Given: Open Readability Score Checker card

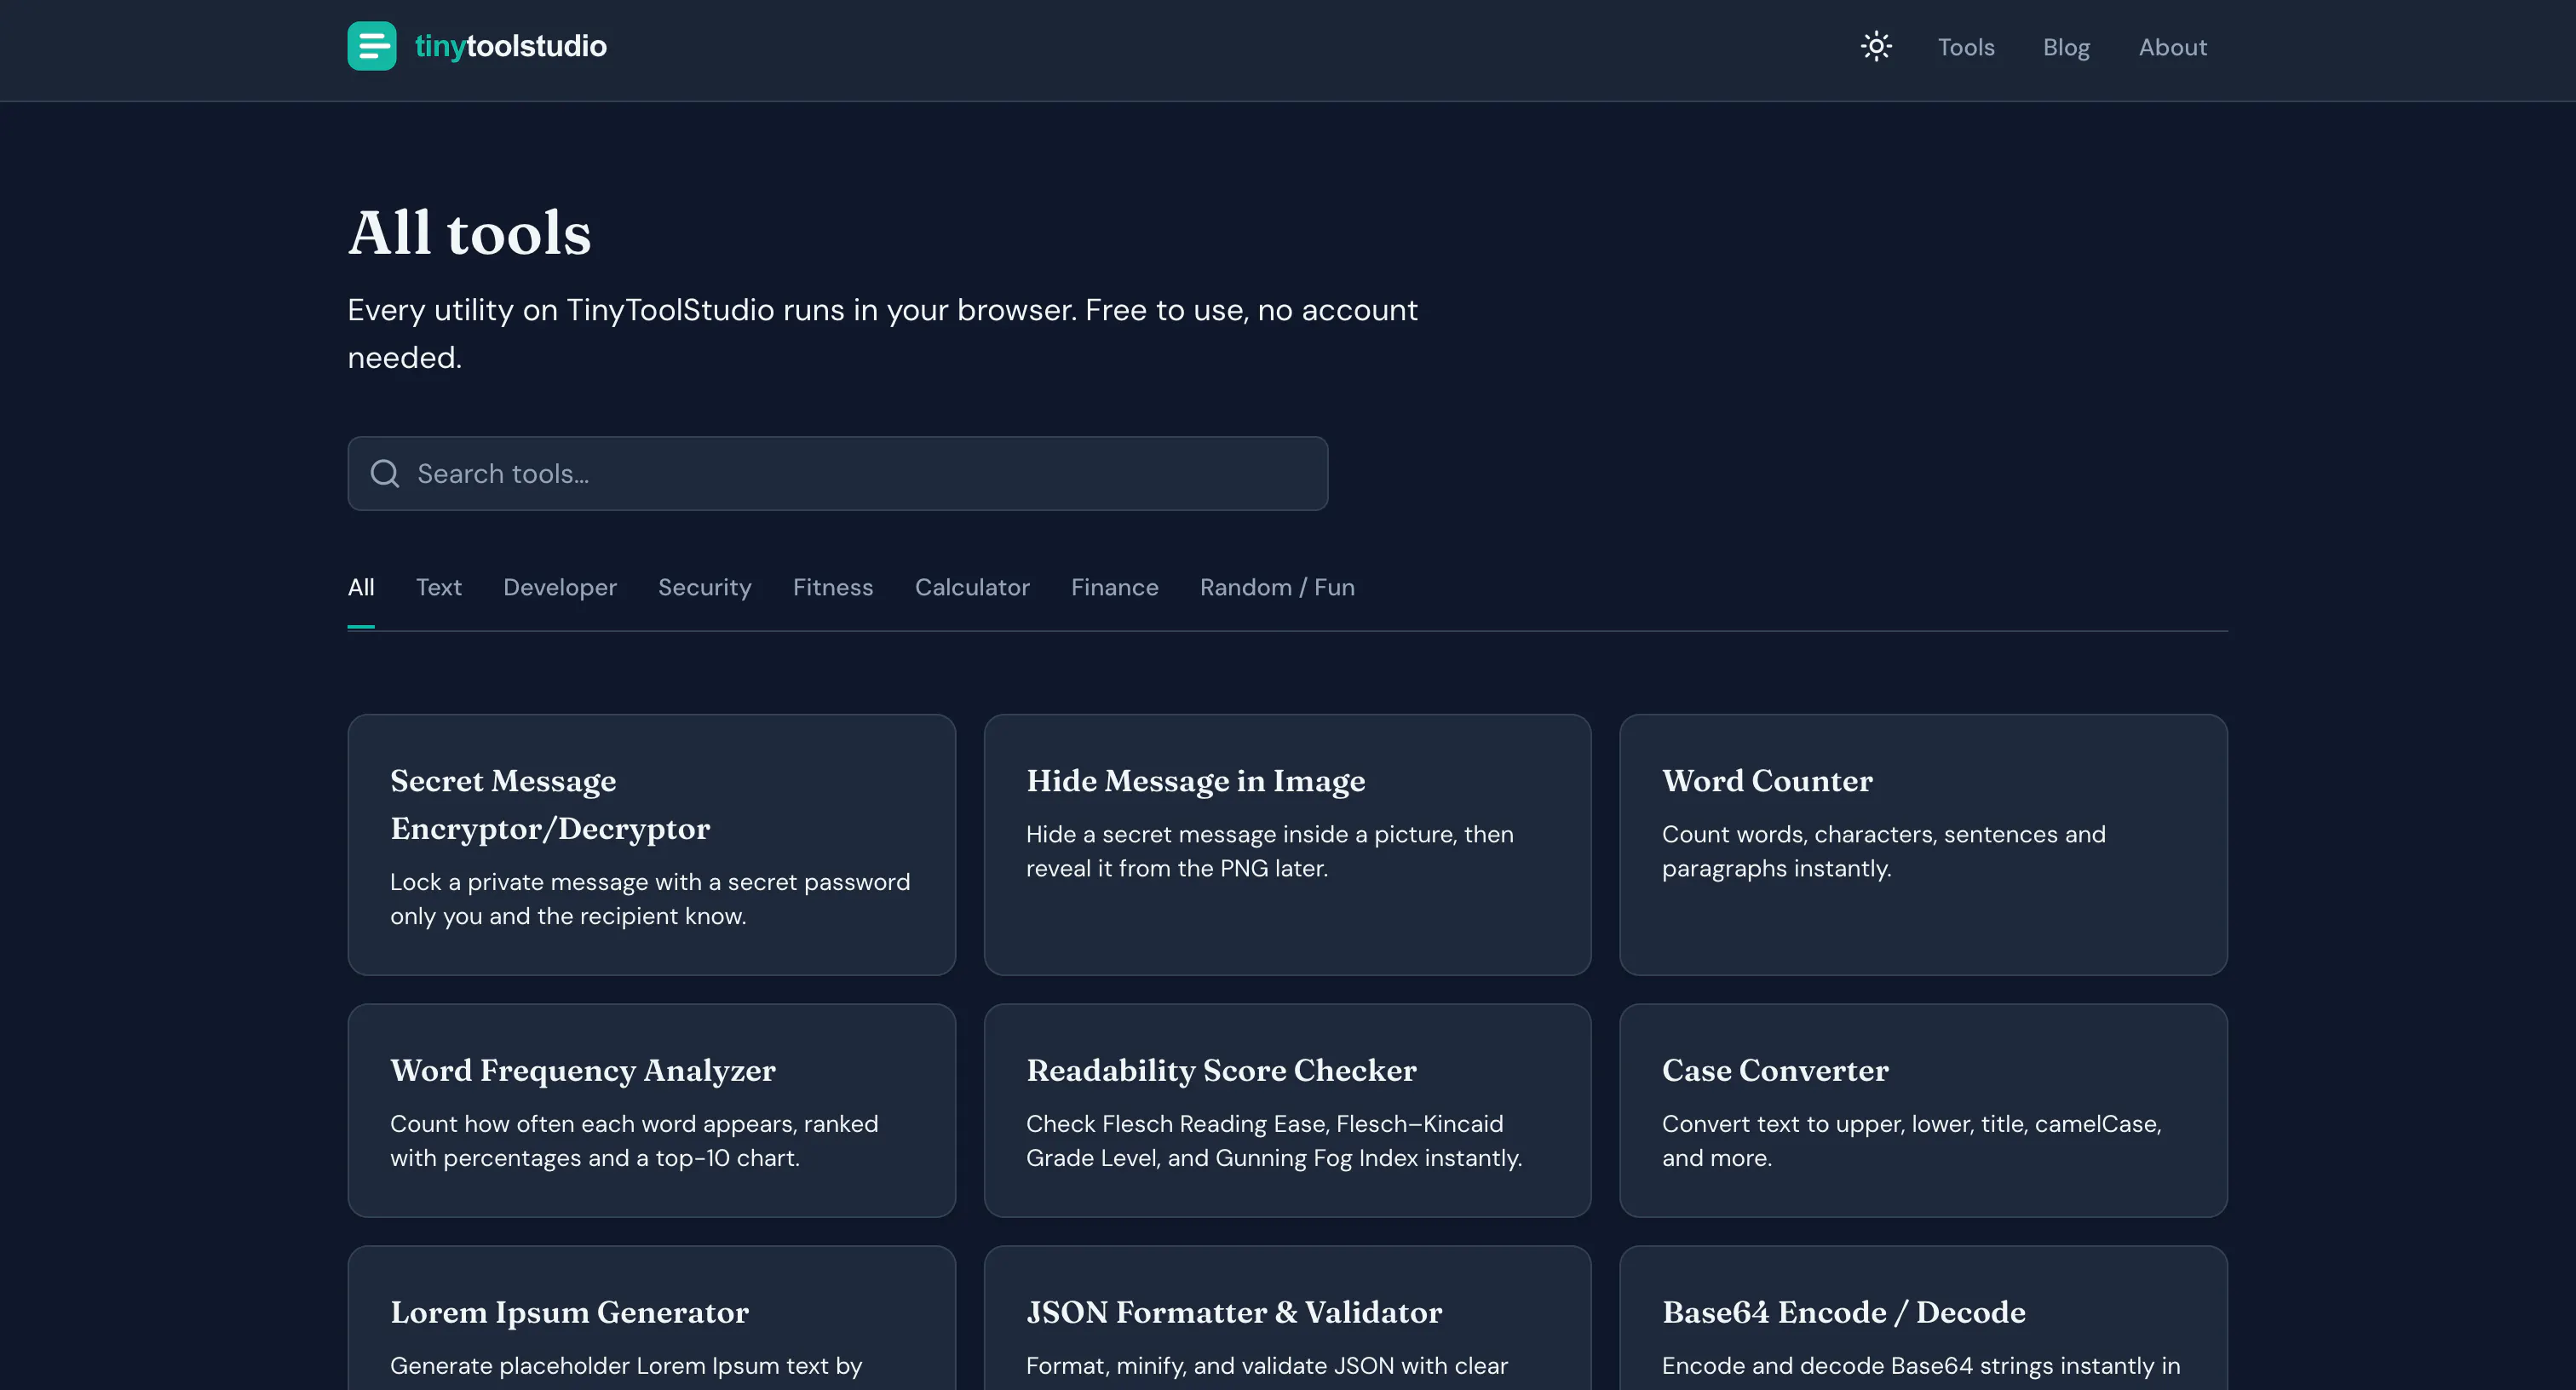Looking at the screenshot, I should (1287, 1110).
